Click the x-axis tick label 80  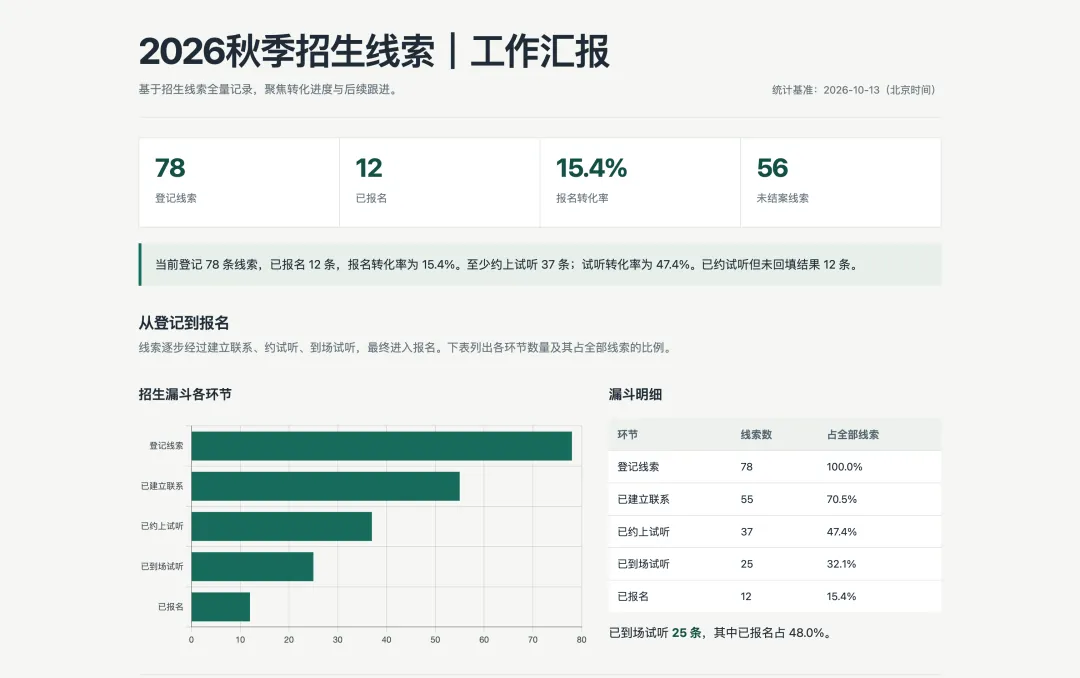(x=581, y=639)
